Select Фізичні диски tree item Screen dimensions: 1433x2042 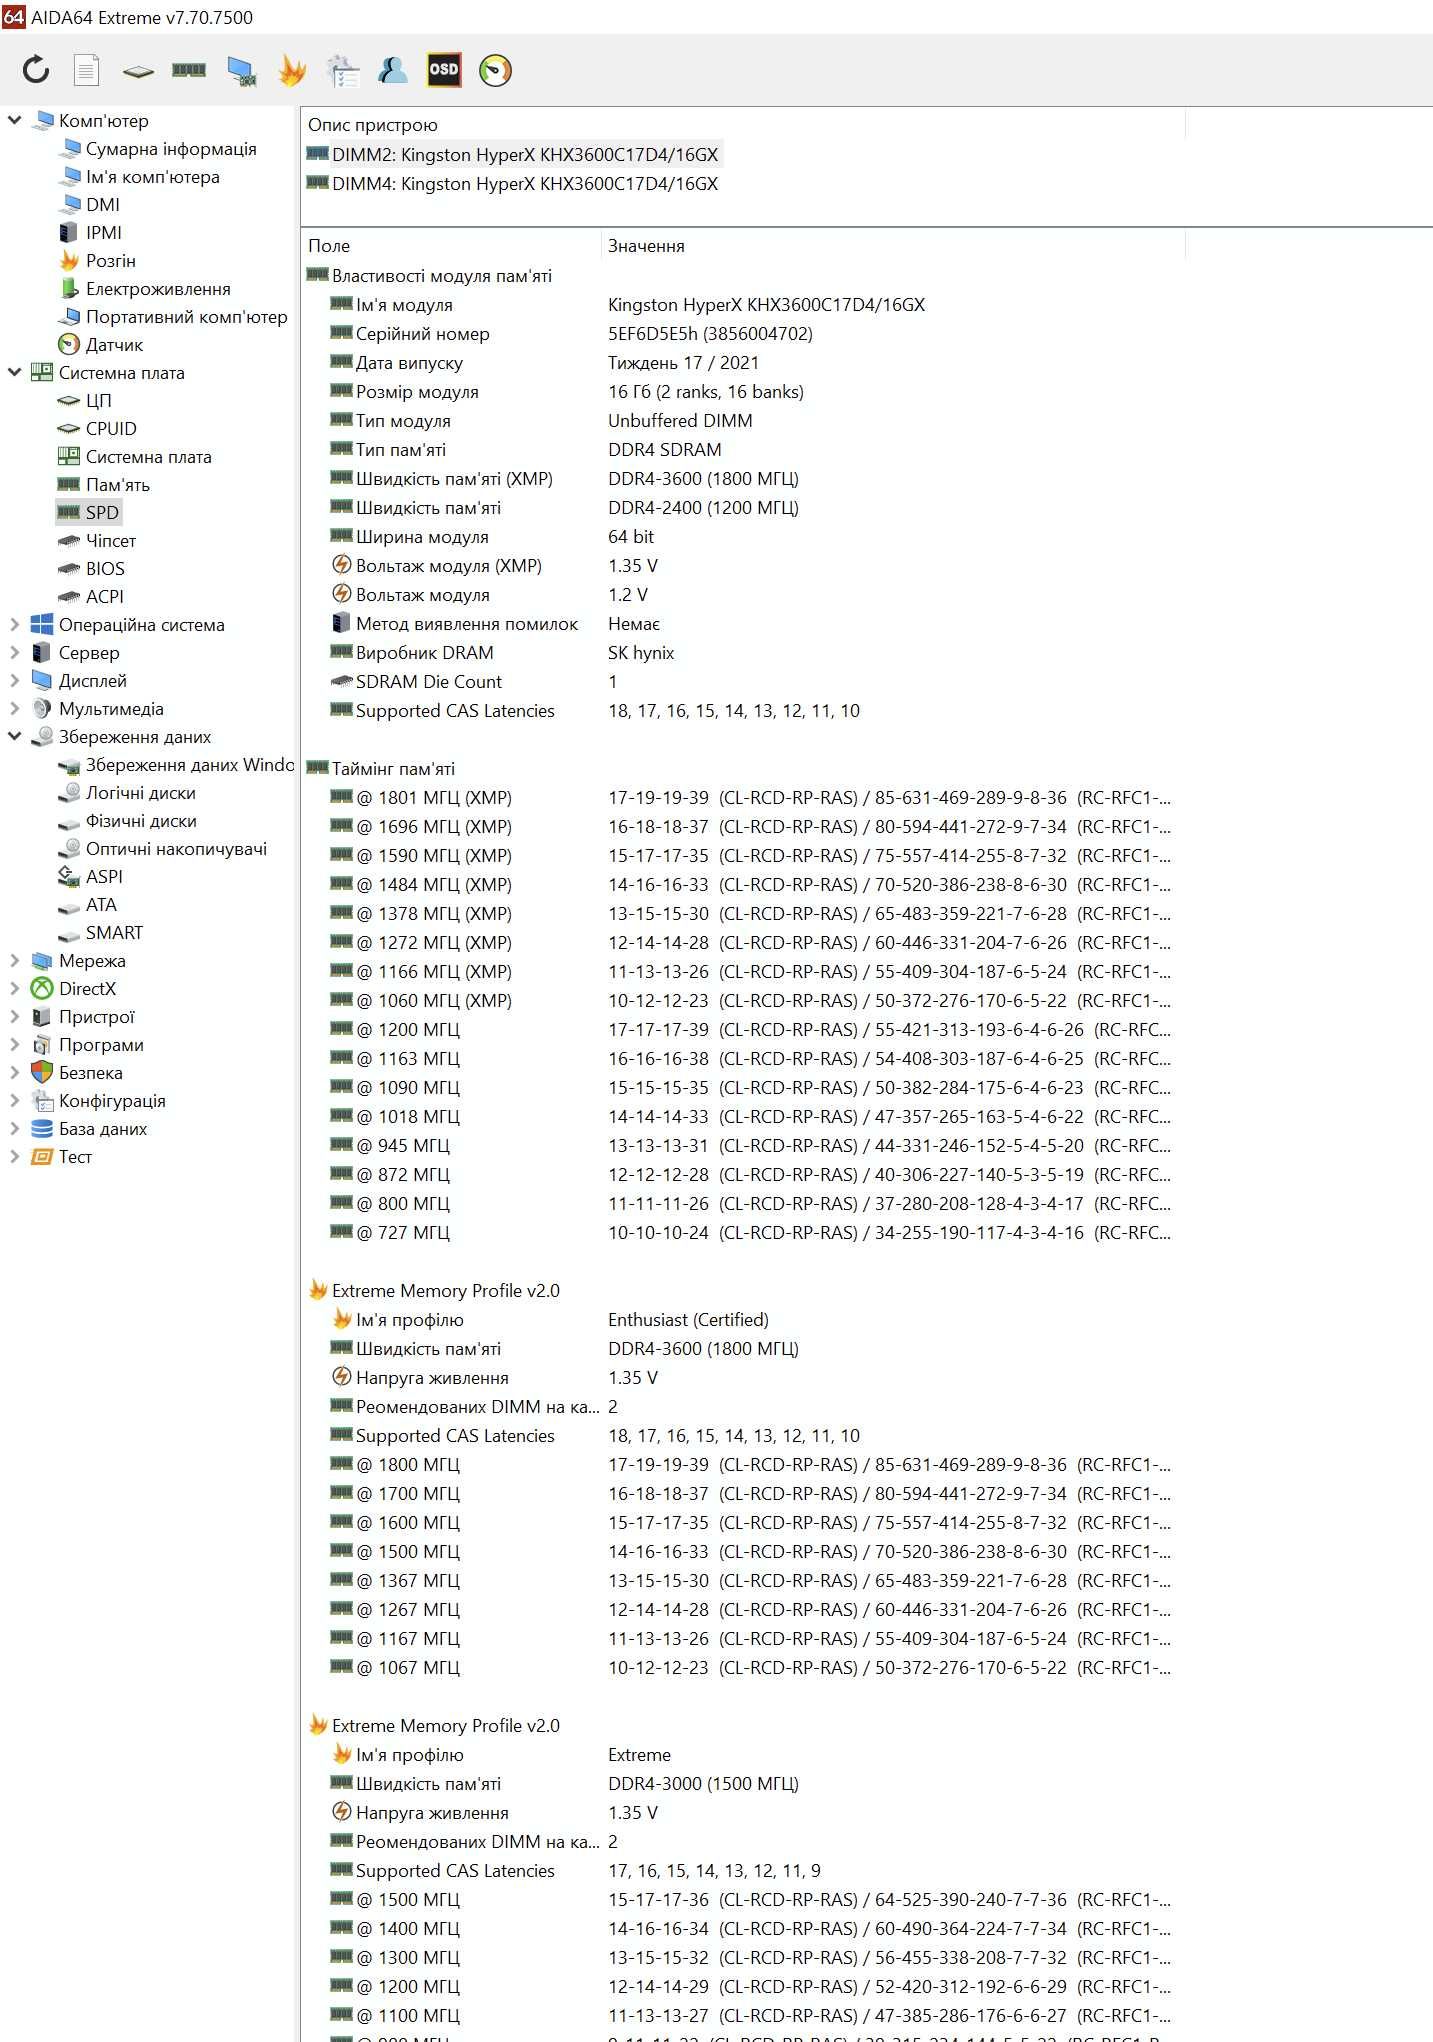[141, 820]
